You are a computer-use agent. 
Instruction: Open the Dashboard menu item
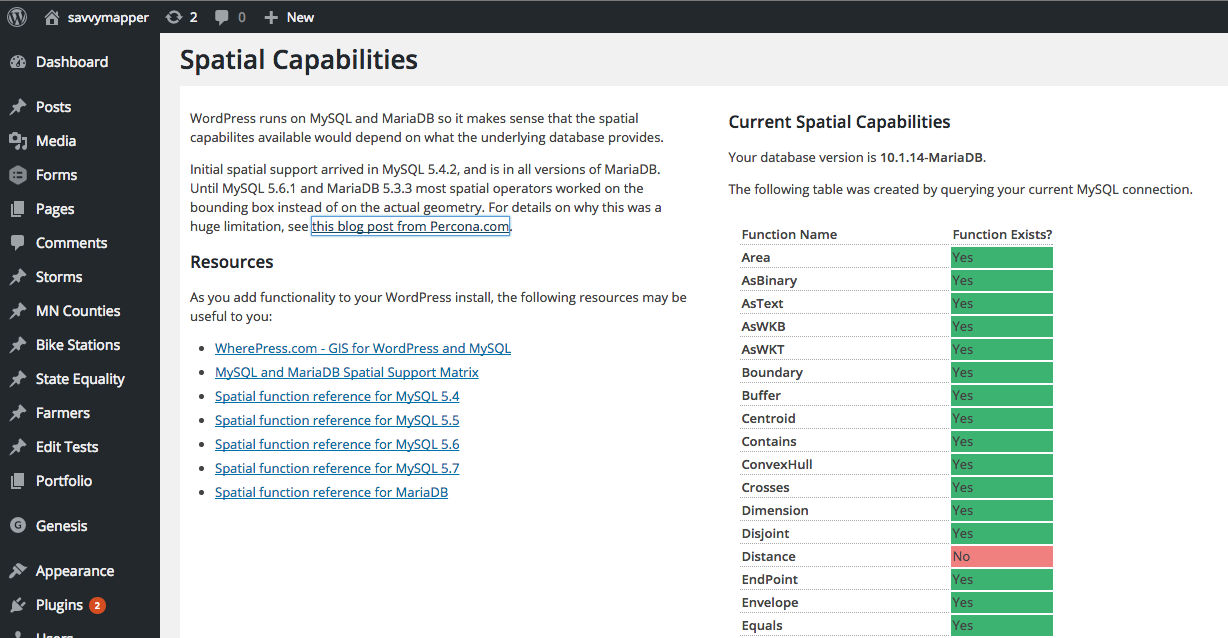(x=72, y=62)
